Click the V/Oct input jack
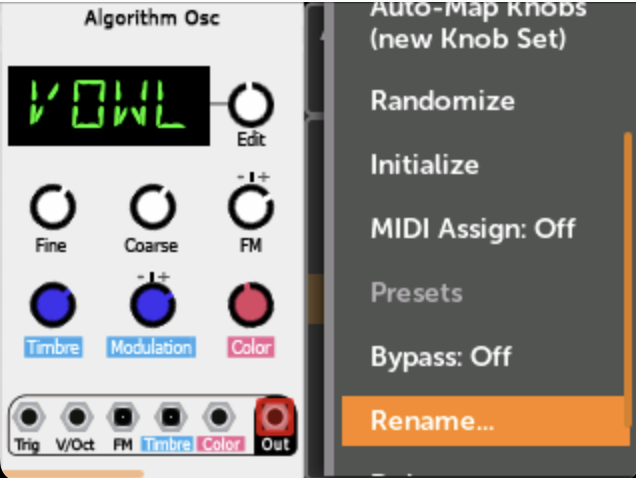 click(77, 417)
